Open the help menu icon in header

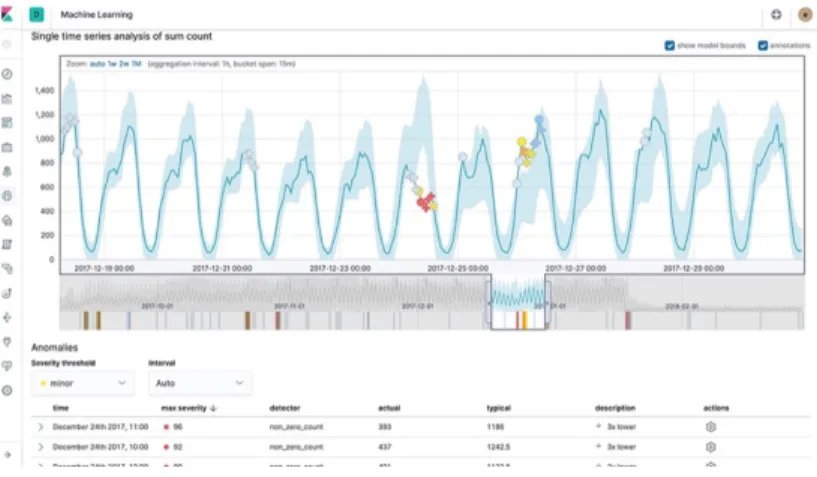(x=776, y=15)
